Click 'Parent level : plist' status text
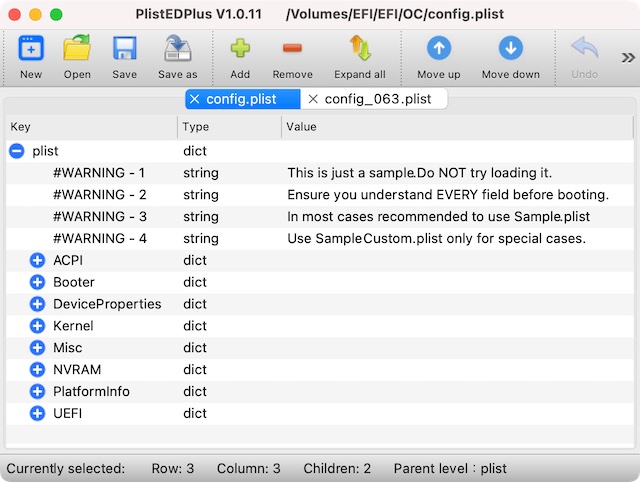 tap(450, 469)
